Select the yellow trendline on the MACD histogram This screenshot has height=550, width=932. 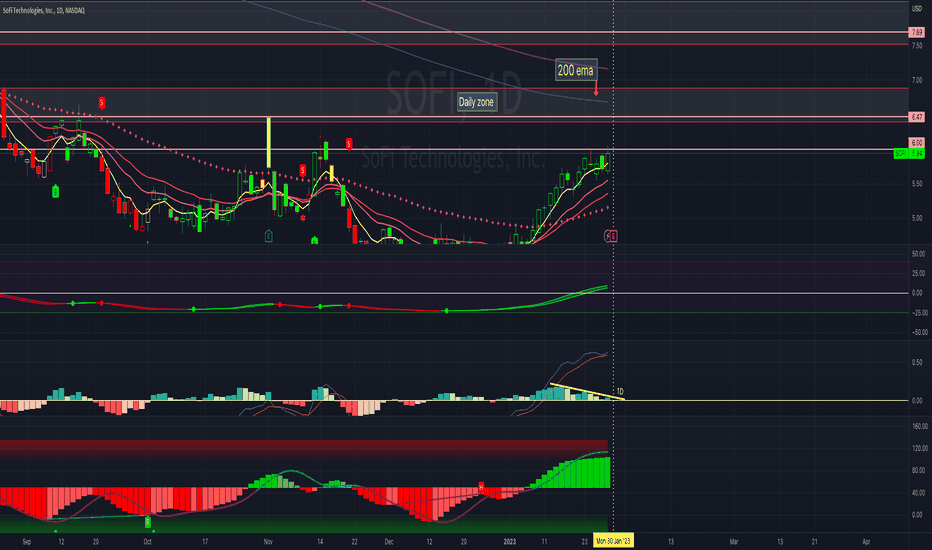587,392
